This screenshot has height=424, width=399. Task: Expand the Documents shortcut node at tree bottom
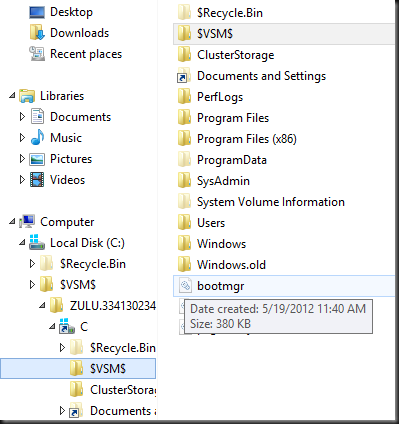tap(62, 411)
